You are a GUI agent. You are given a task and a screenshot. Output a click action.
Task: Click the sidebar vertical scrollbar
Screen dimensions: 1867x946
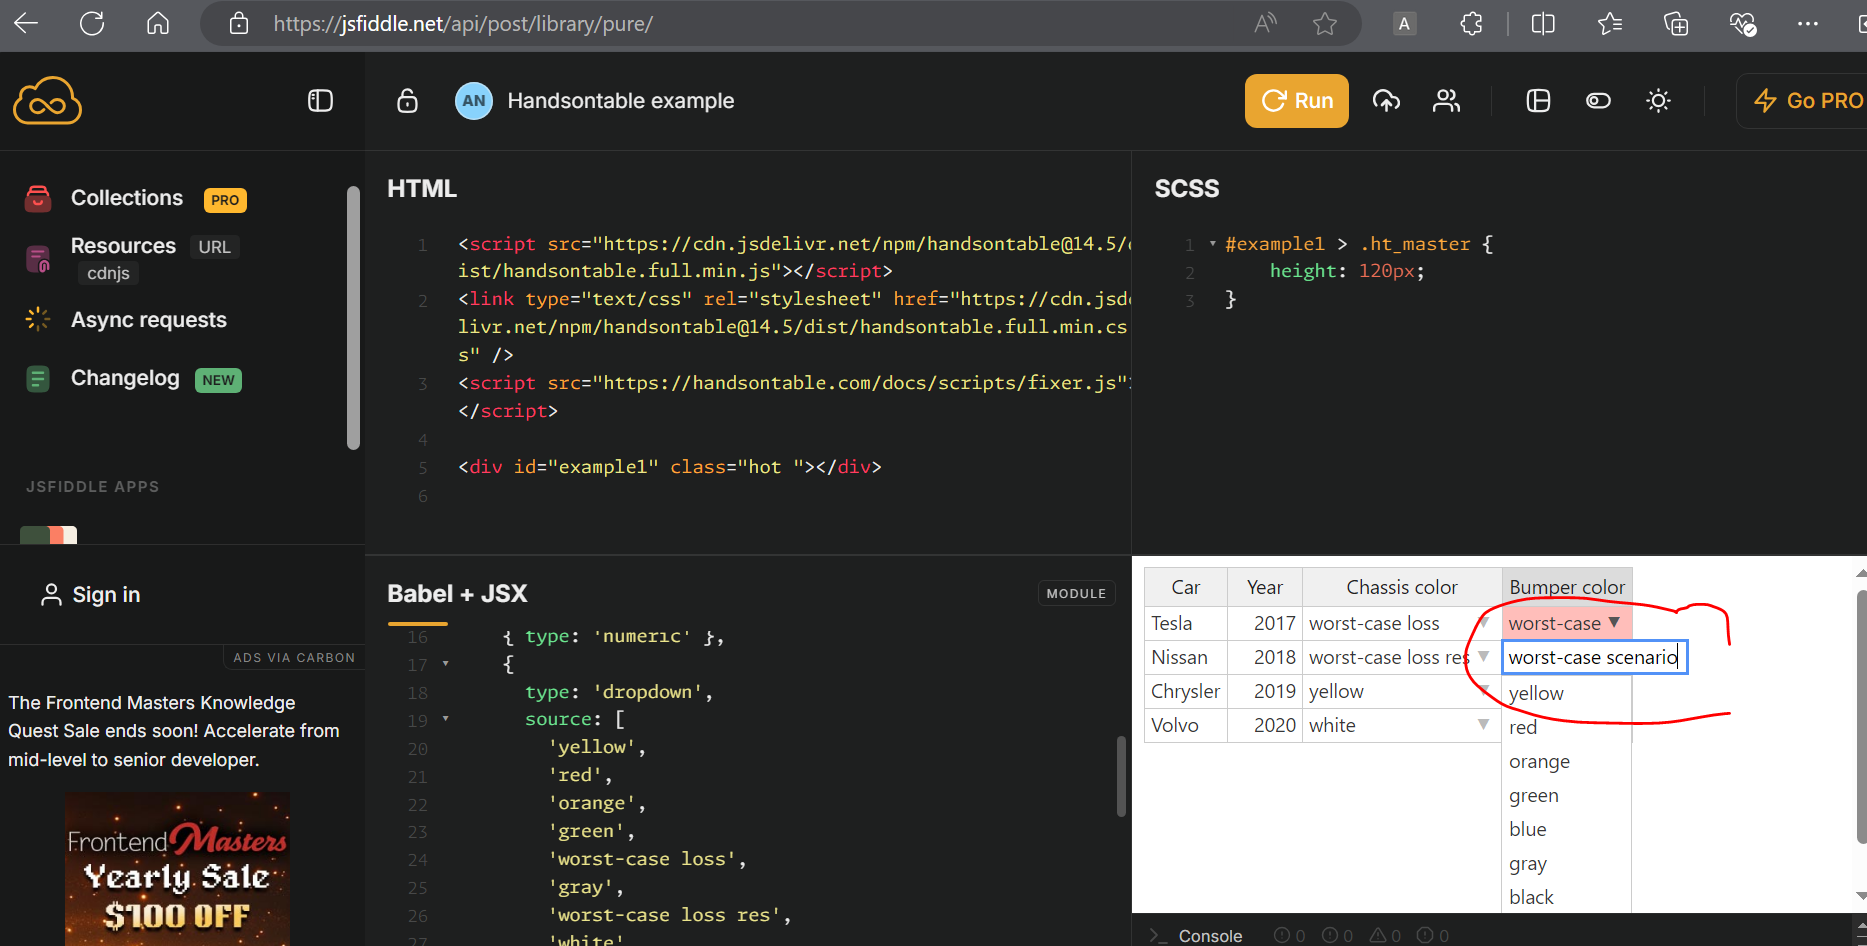(x=353, y=318)
